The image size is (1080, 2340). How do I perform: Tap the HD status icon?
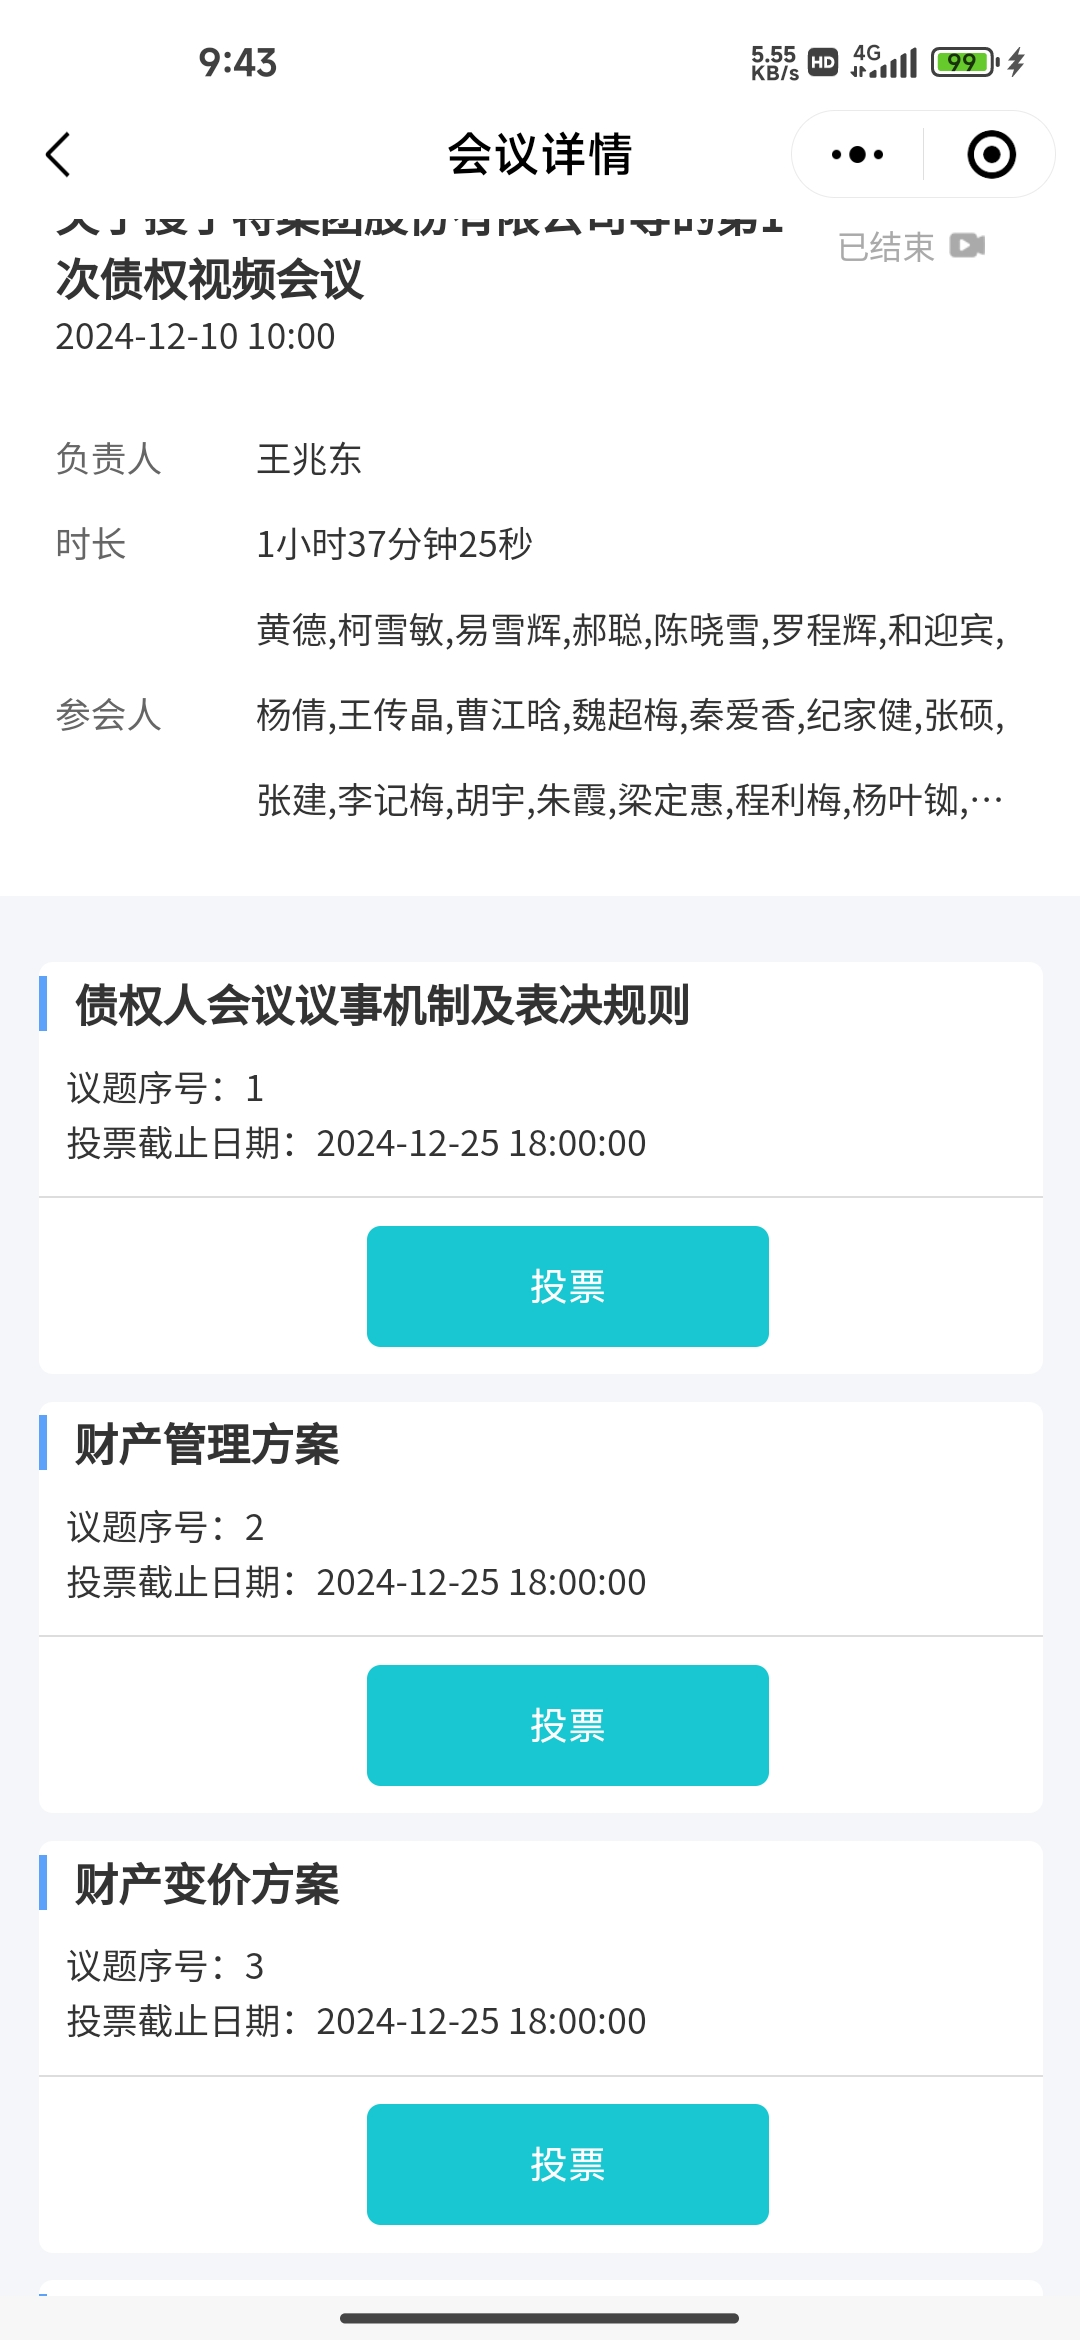click(822, 63)
